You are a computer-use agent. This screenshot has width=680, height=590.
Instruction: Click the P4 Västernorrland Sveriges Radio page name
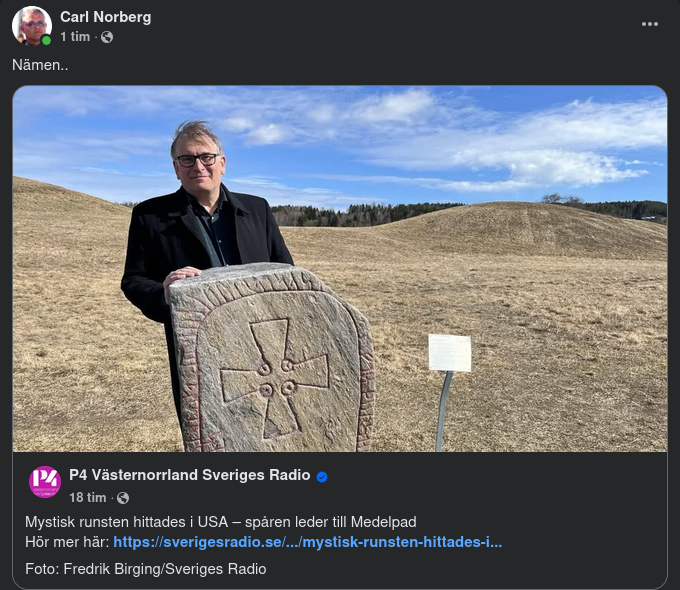(x=190, y=475)
